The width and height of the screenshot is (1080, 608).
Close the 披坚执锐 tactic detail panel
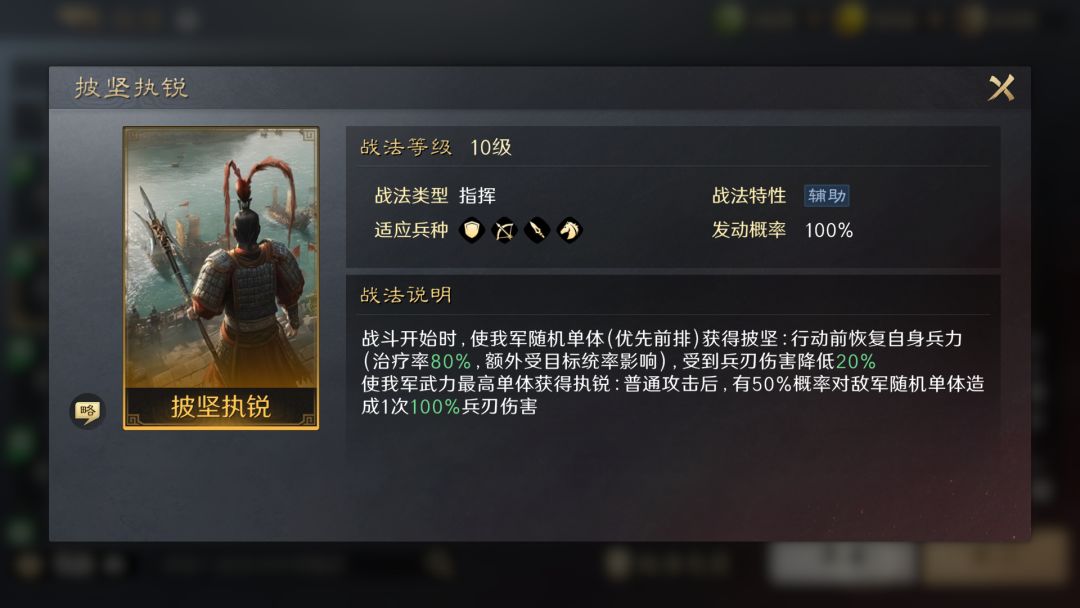1001,88
